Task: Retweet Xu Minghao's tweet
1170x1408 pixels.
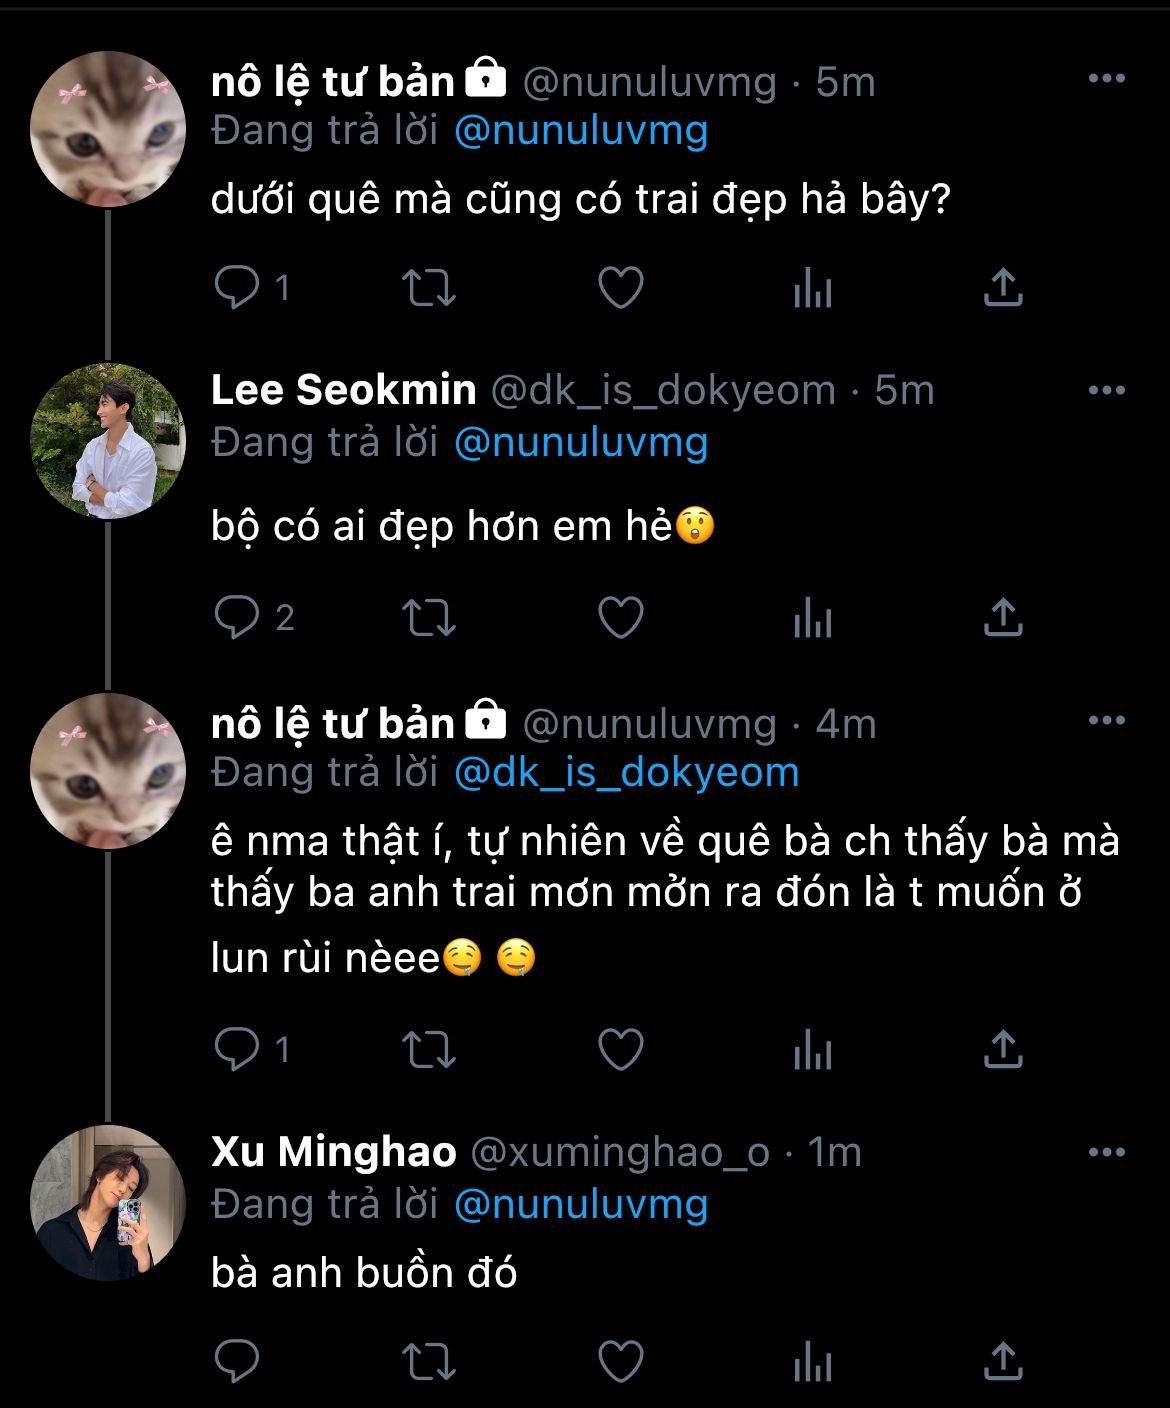Action: coord(429,1360)
